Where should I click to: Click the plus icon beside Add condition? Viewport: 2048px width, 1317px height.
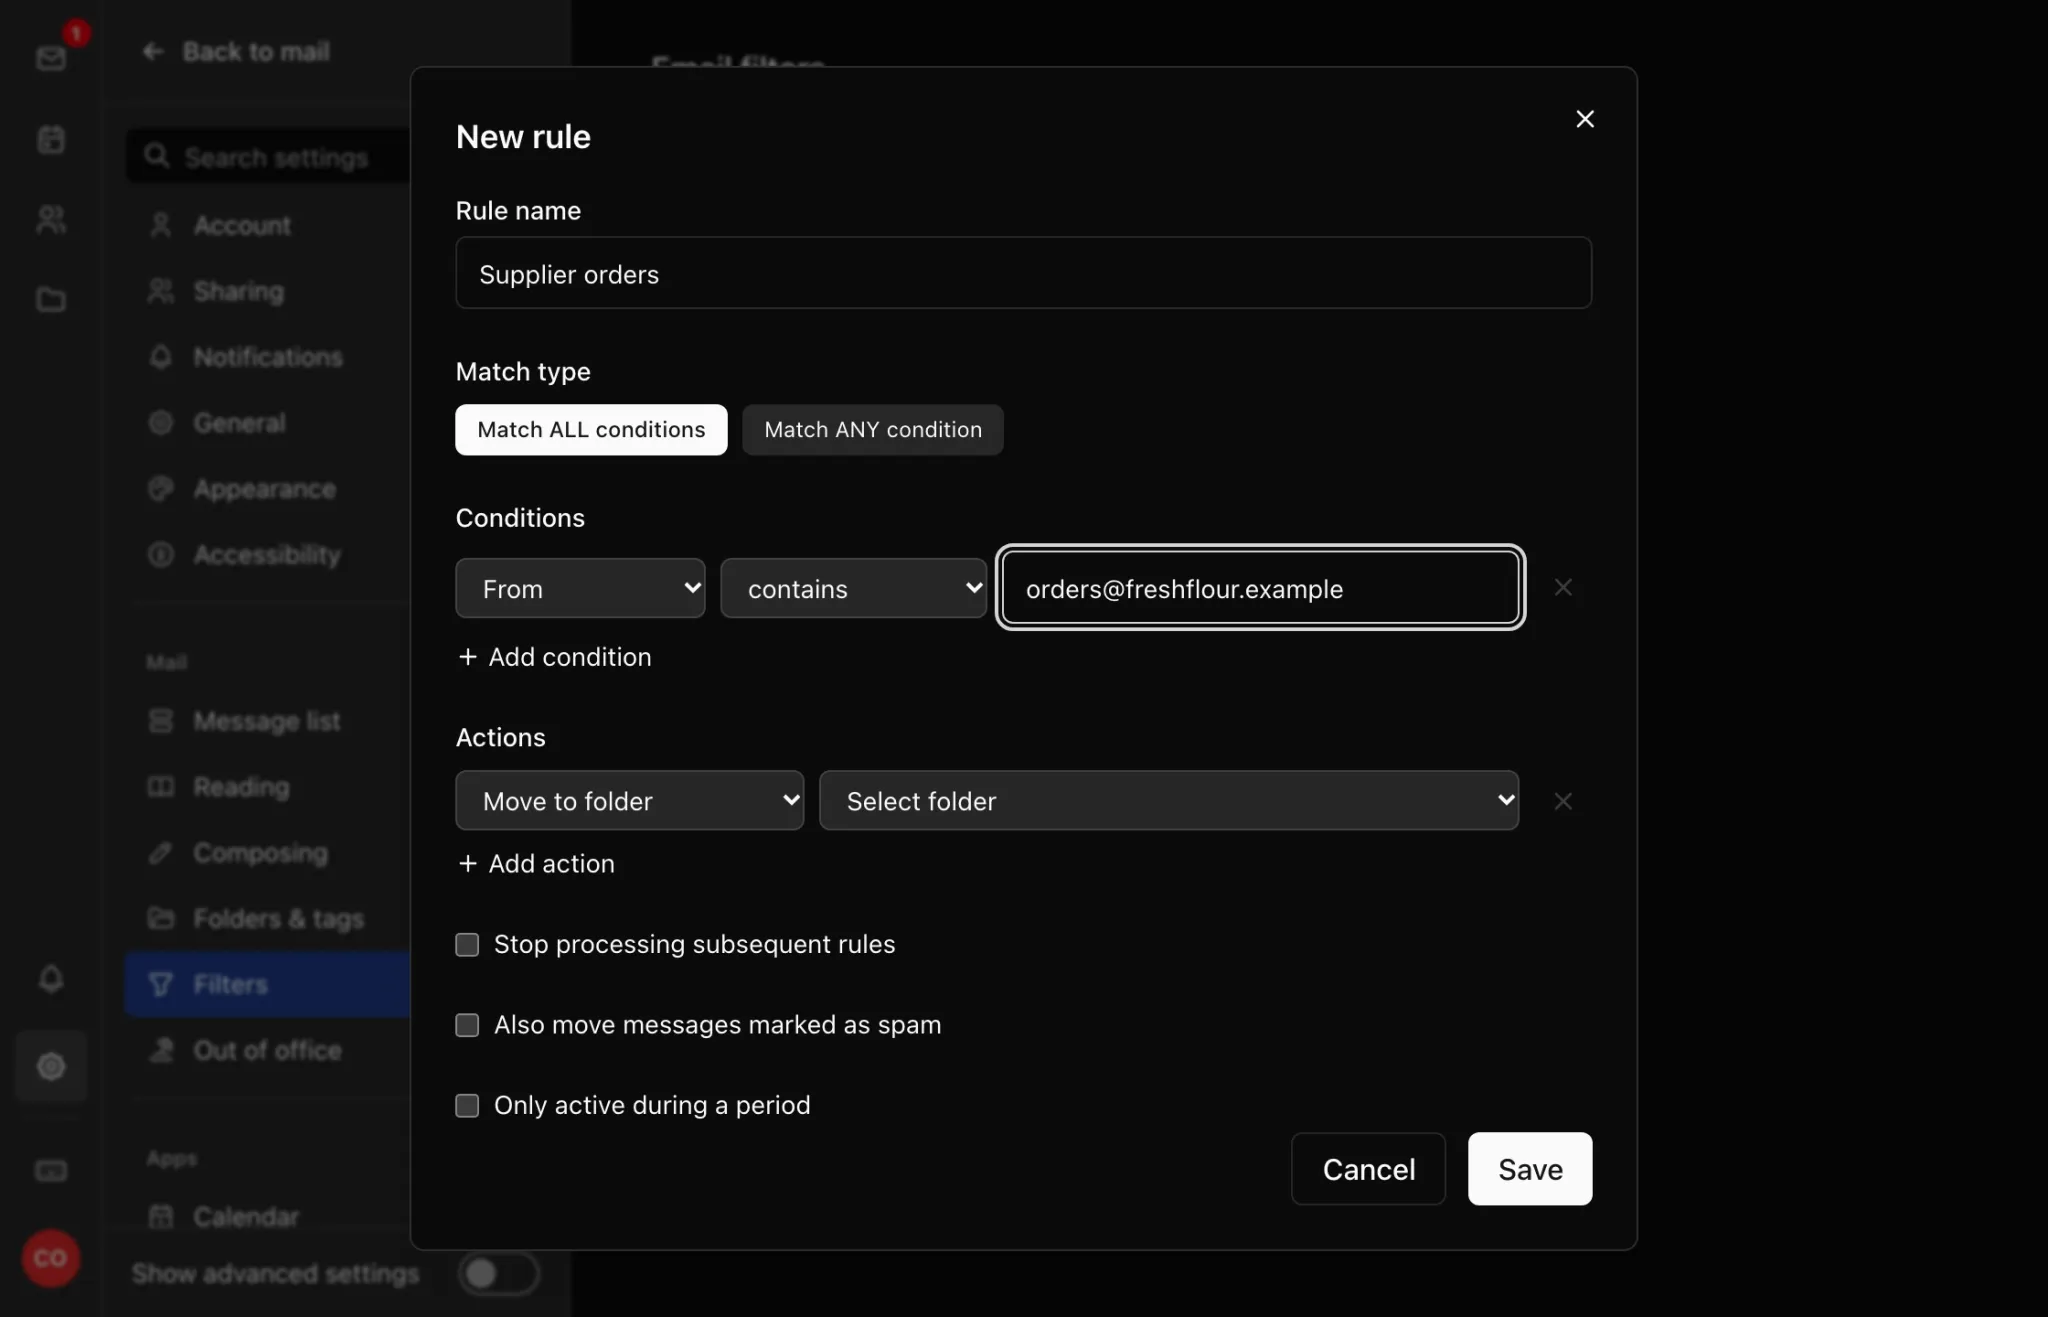[467, 657]
